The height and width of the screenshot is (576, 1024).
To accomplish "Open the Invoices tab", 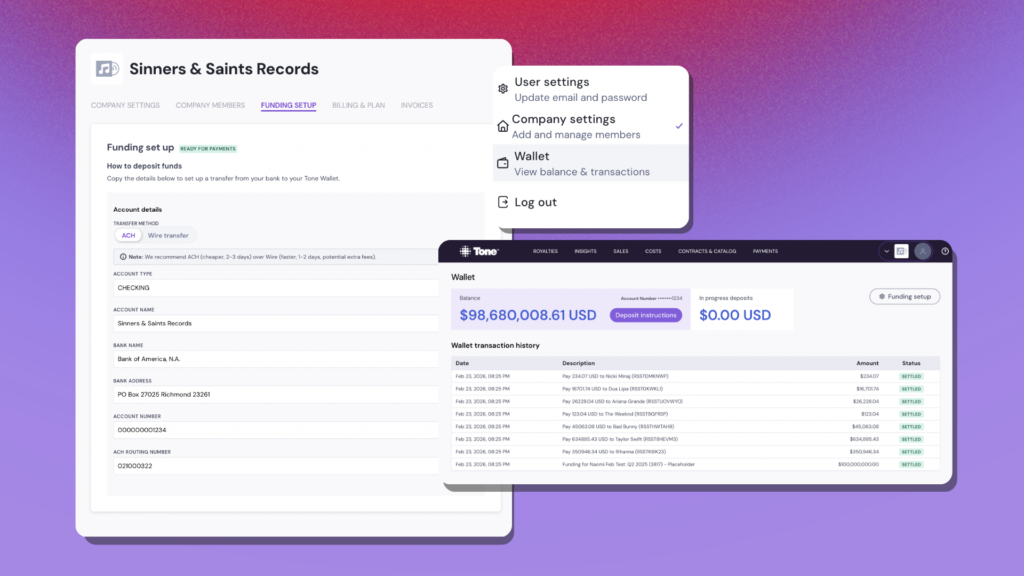I will [417, 105].
